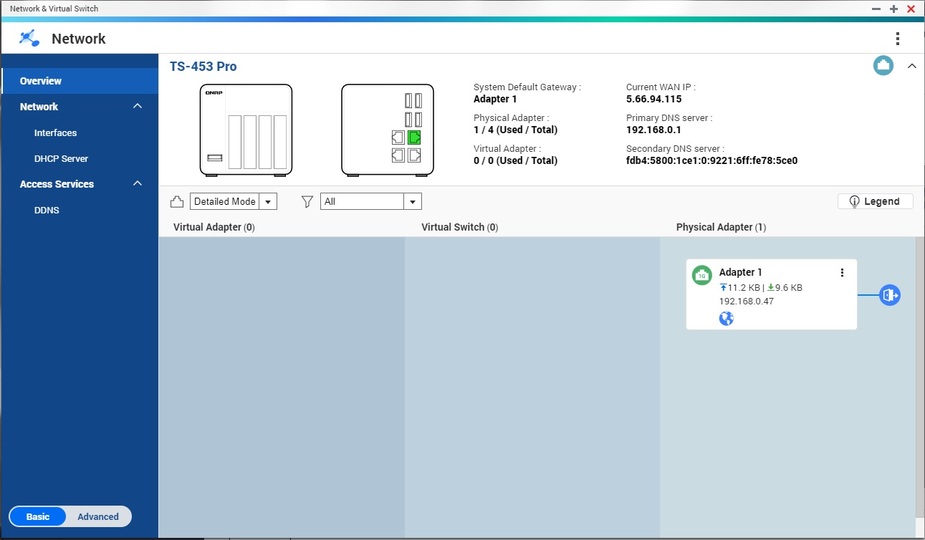Image resolution: width=925 pixels, height=540 pixels.
Task: Click the blue connection node beside Adapter 1
Action: tap(890, 294)
